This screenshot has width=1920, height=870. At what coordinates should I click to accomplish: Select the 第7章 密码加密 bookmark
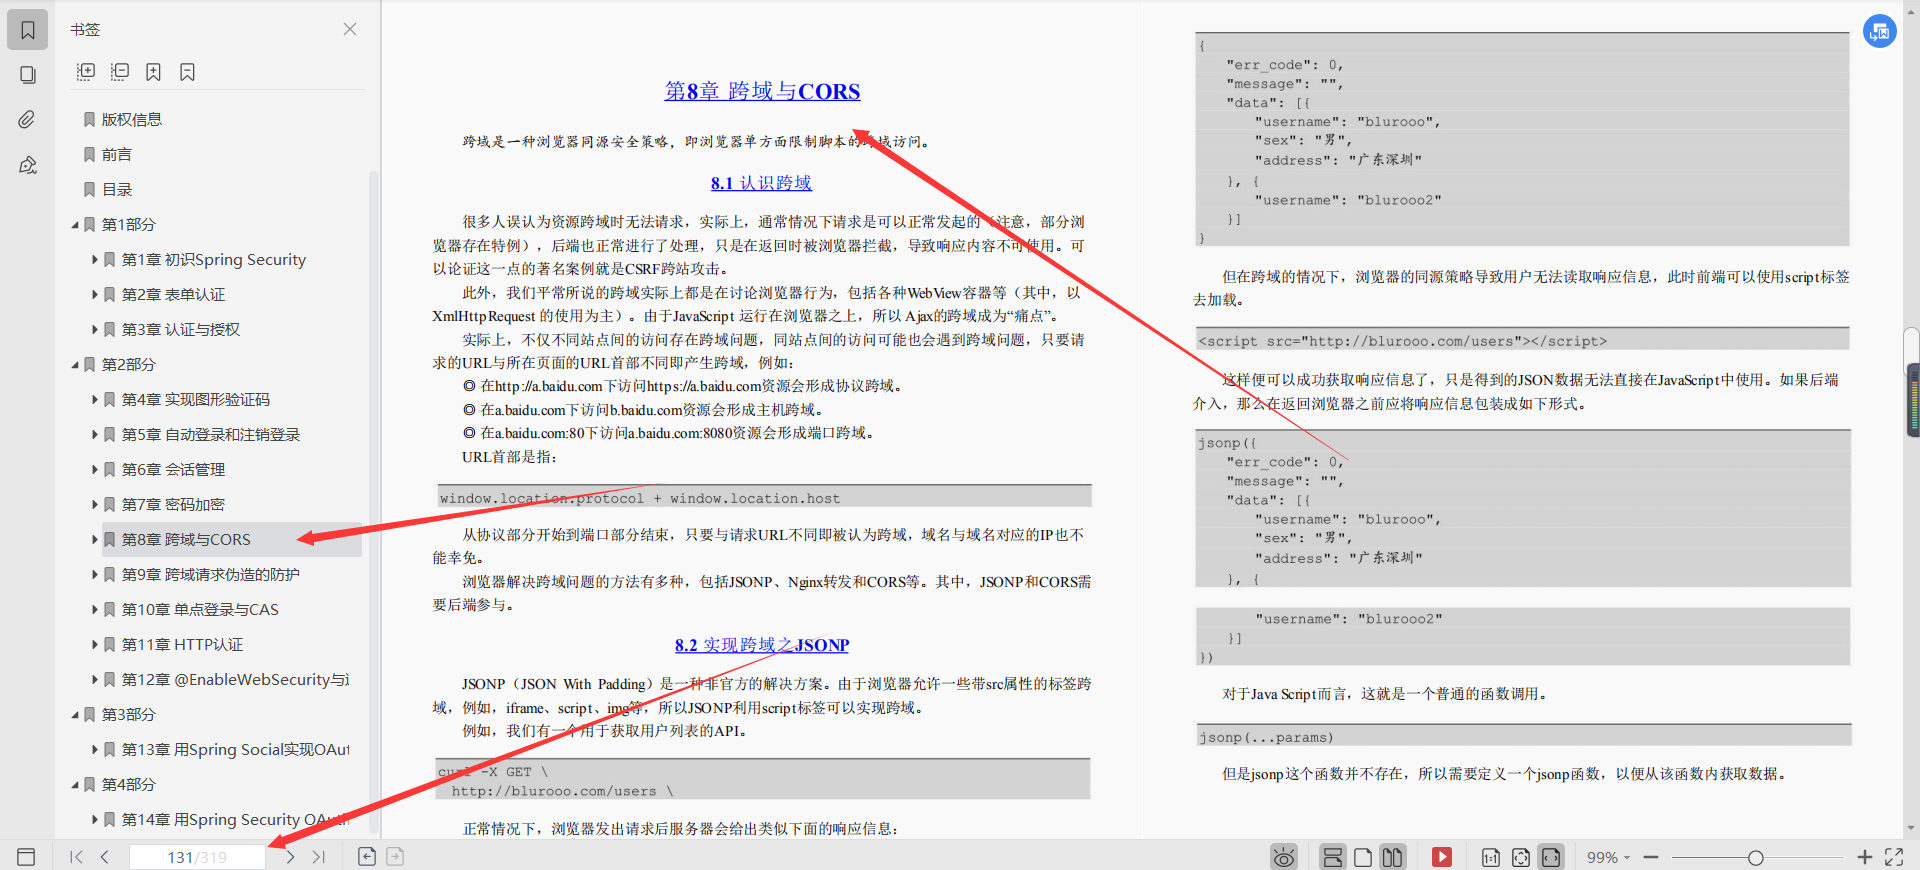pos(173,504)
